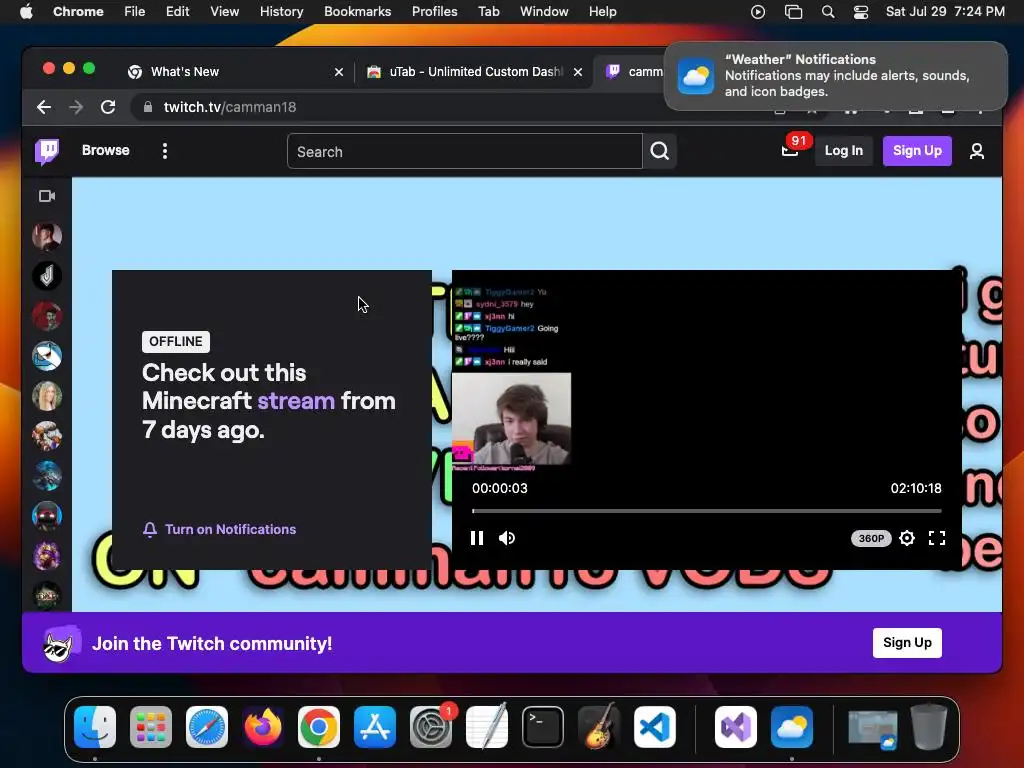Click the search magnifier button
Screen dimensions: 1024x768
point(660,152)
